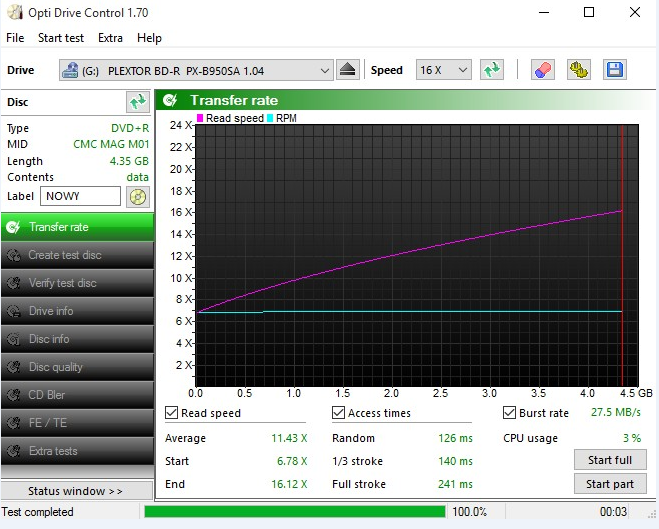Eject the disc with the eject icon
The width and height of the screenshot is (659, 529).
click(x=348, y=70)
